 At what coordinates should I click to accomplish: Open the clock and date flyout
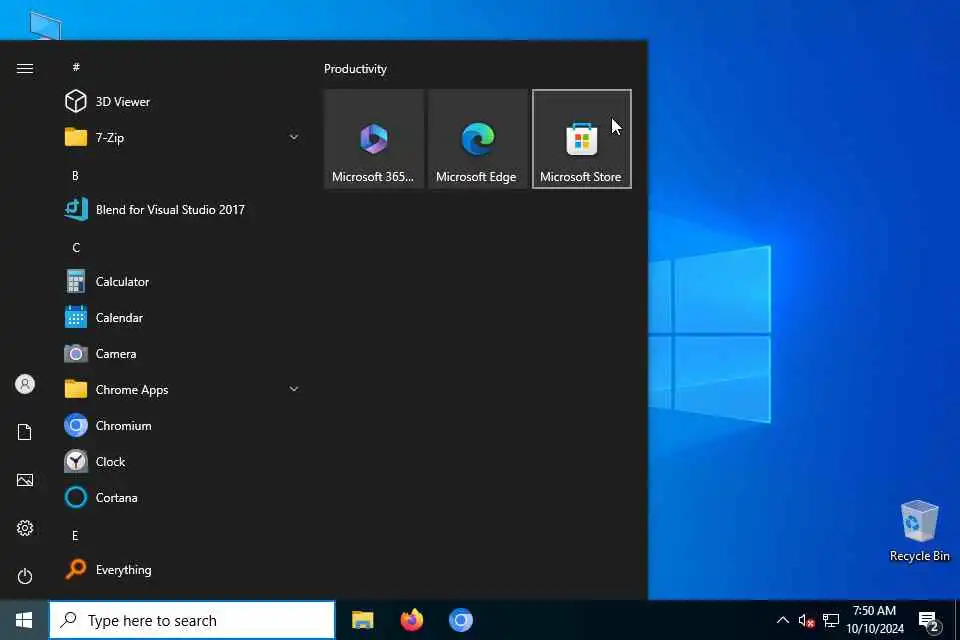coord(875,620)
